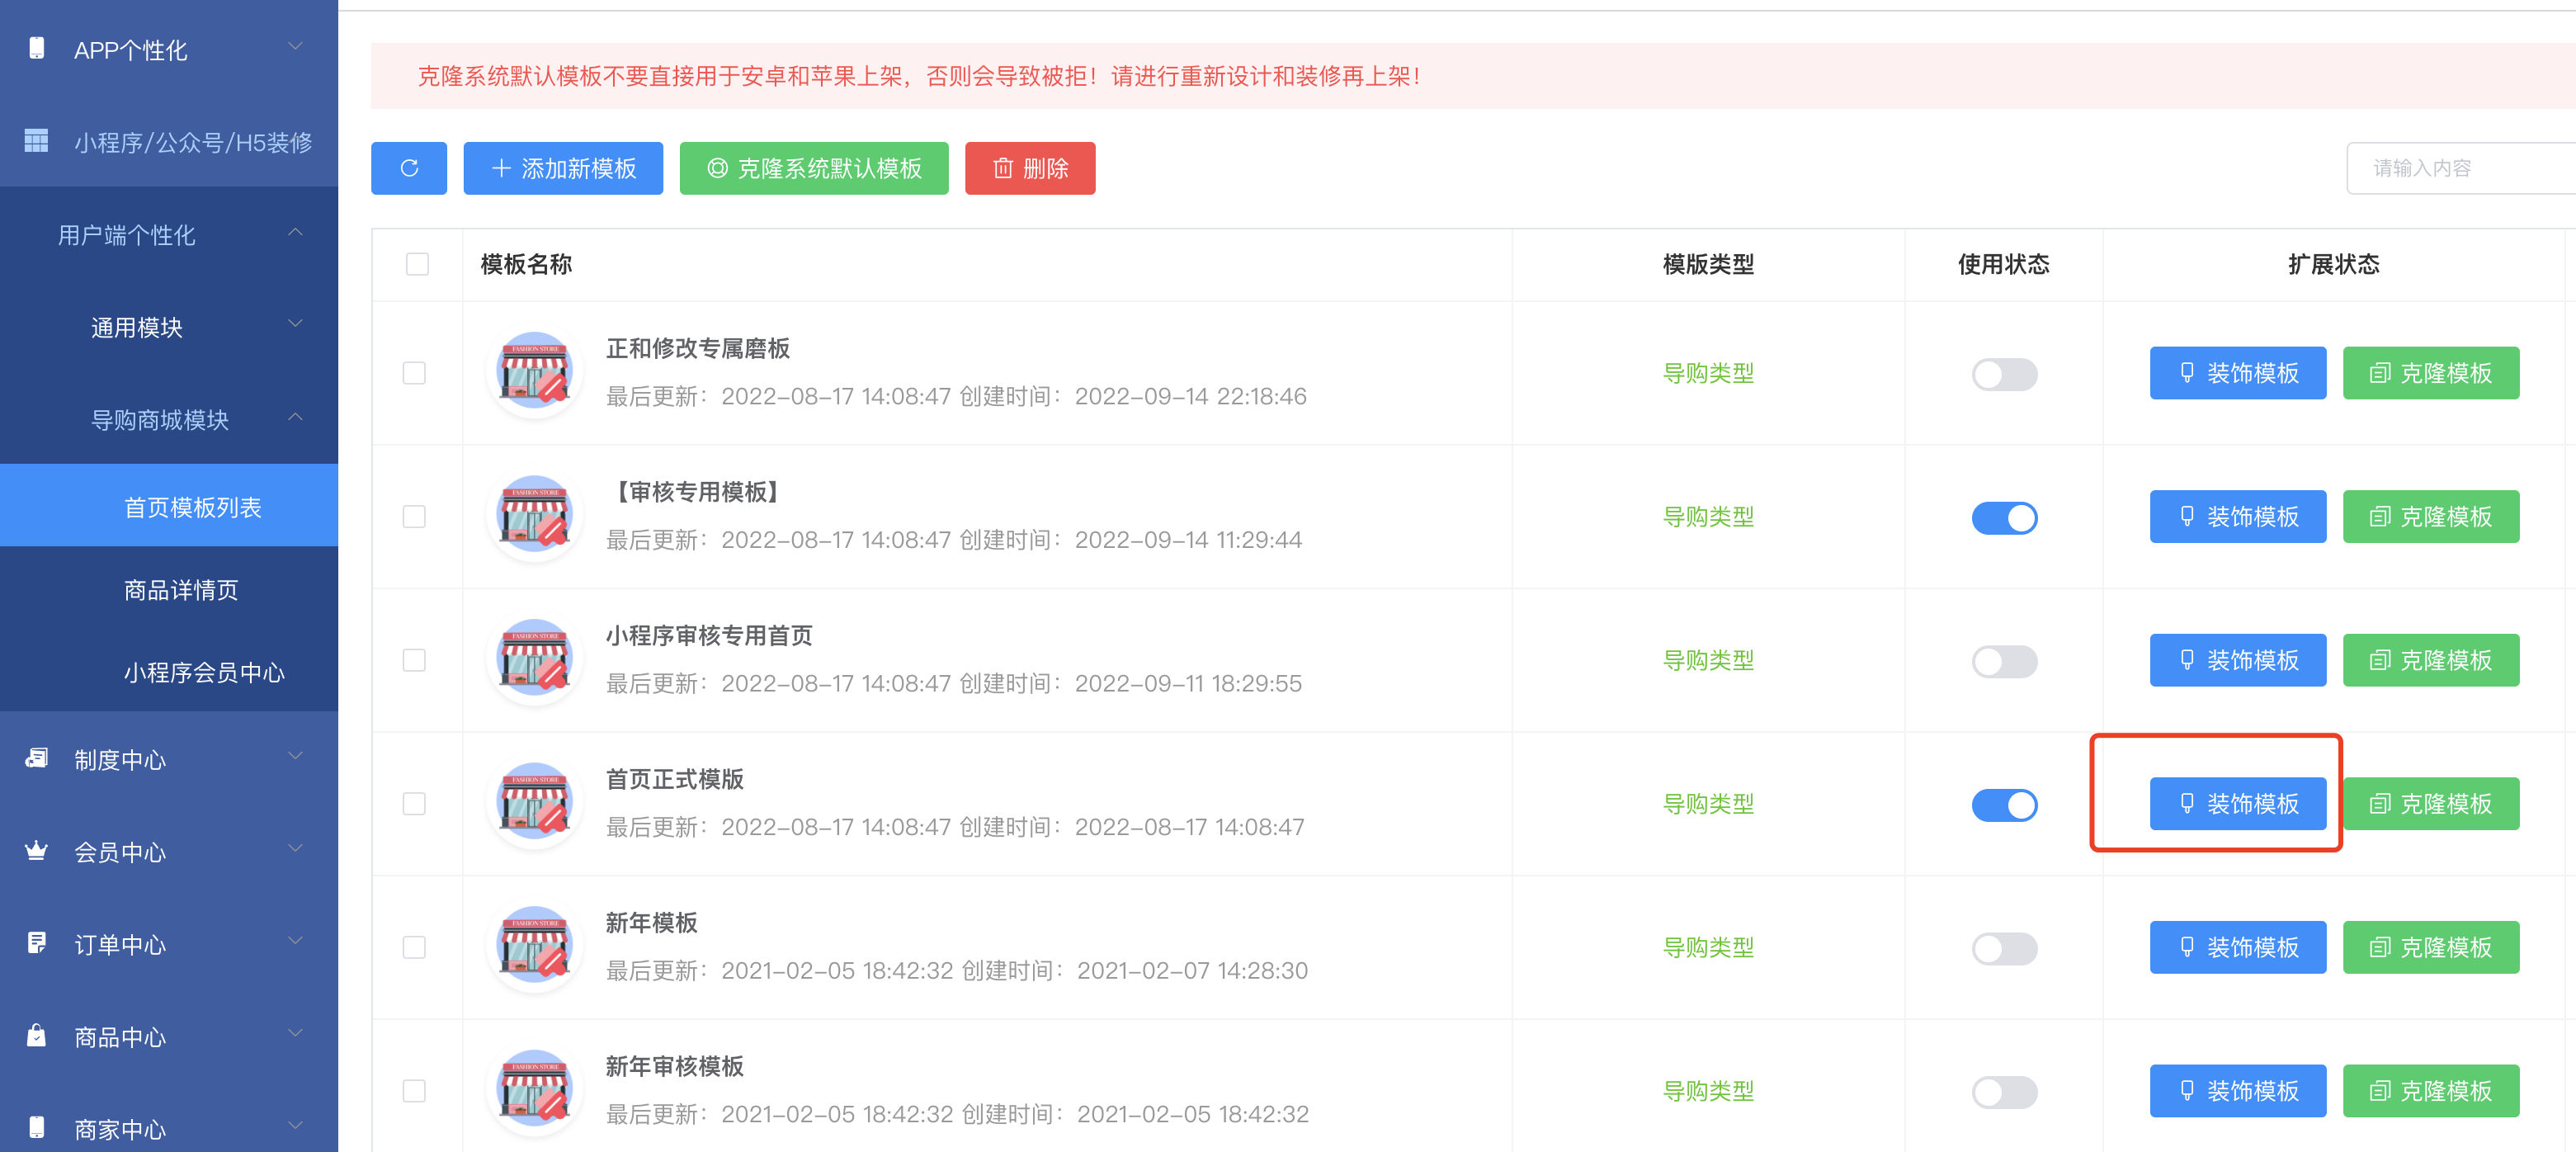2576x1152 pixels.
Task: Toggle the select-all checkbox in table header
Action: pos(417,264)
